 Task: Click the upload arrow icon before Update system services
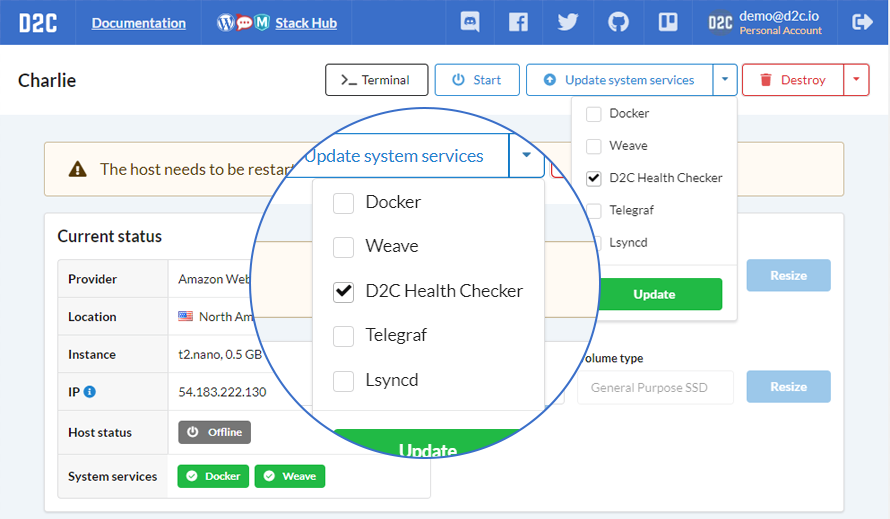tap(549, 80)
